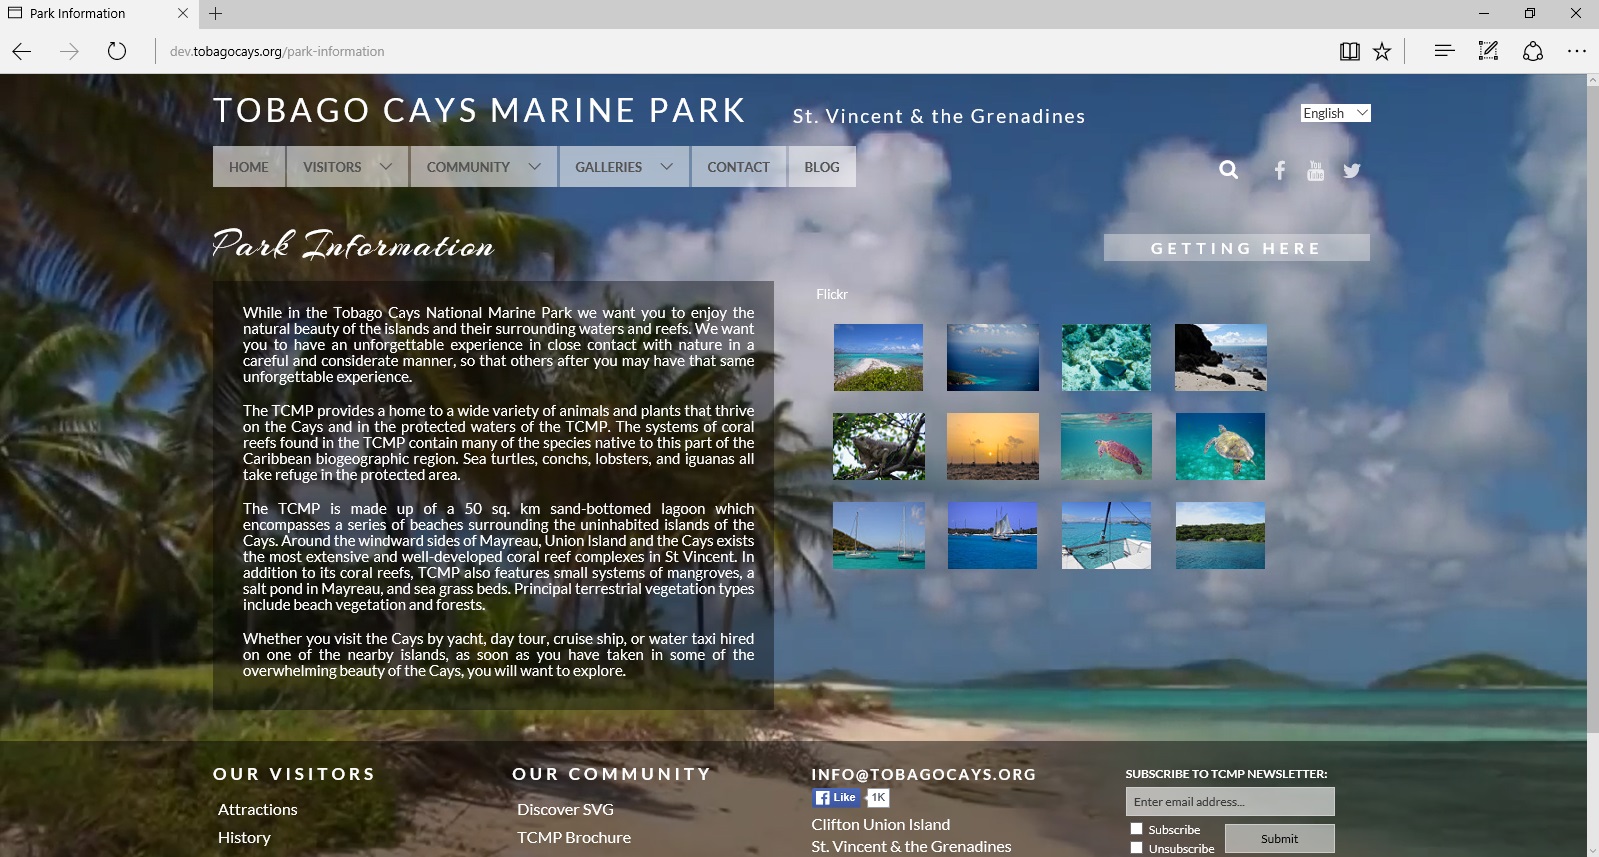Open the Facebook icon in header
The height and width of the screenshot is (857, 1599).
(1280, 170)
